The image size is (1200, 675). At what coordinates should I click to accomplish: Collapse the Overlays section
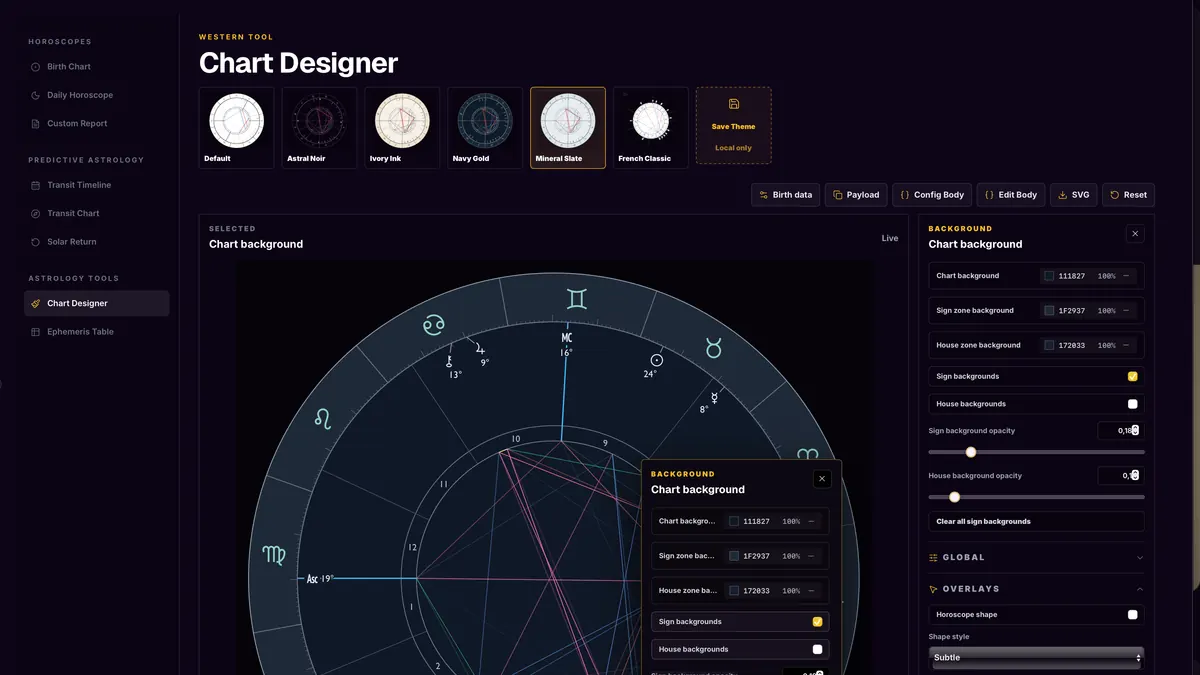pos(1036,589)
